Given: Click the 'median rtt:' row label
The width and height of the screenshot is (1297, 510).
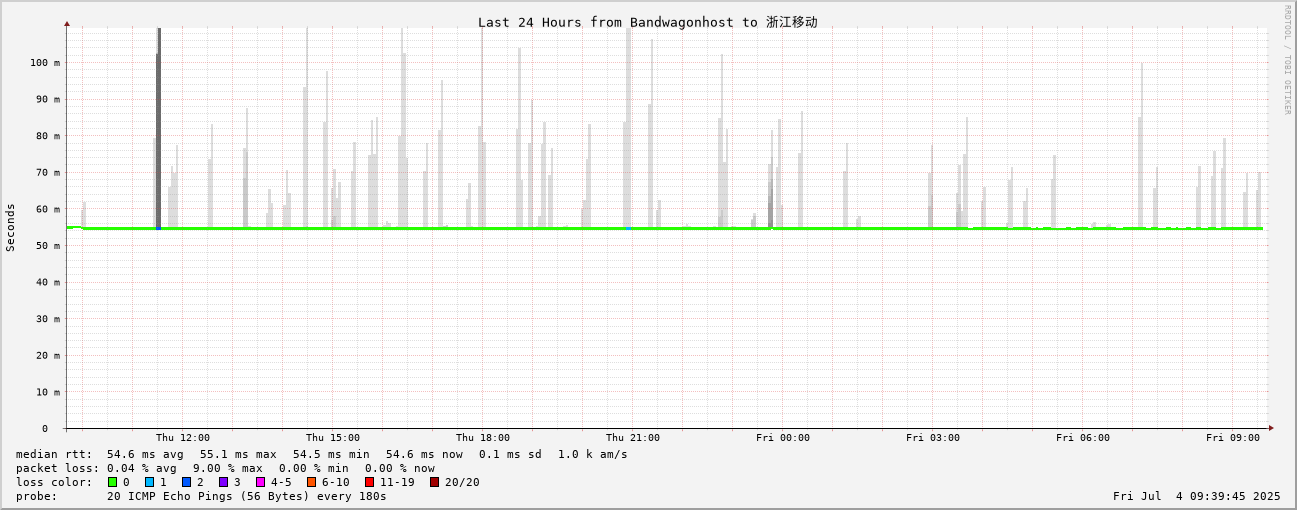Looking at the screenshot, I should pyautogui.click(x=54, y=454).
